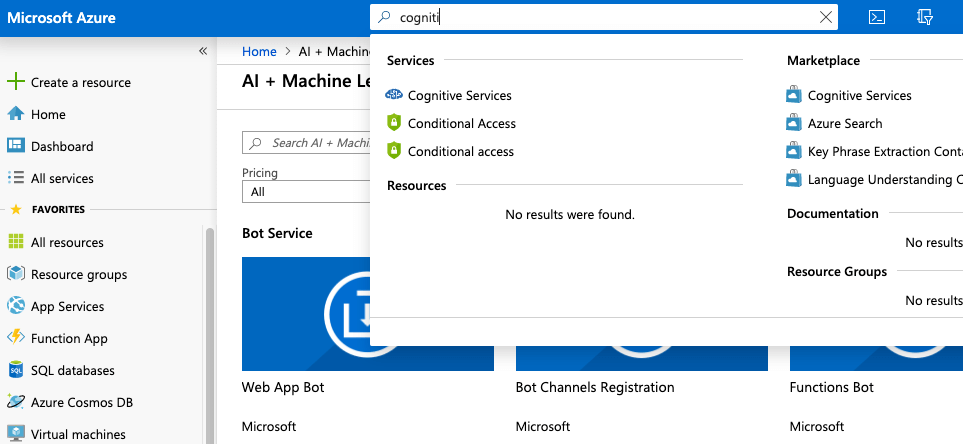This screenshot has height=444, width=963.
Task: Select the first Conditional Access service result
Action: [461, 124]
